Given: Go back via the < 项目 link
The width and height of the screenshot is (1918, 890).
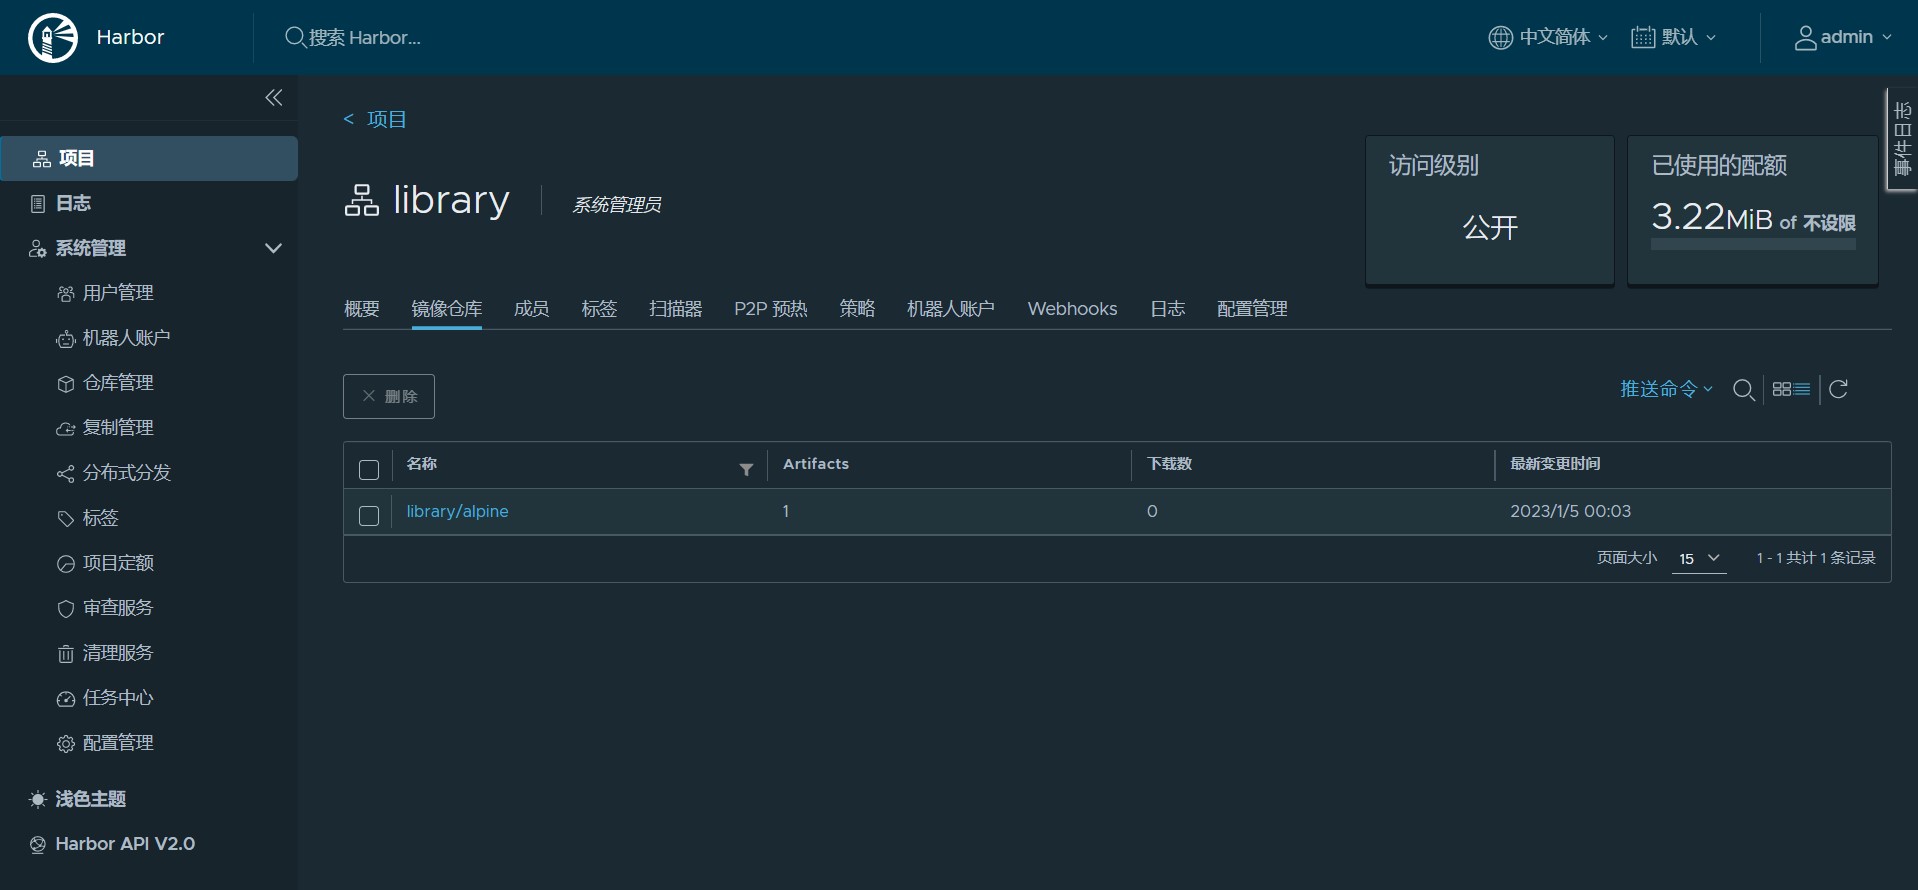Looking at the screenshot, I should pos(375,119).
